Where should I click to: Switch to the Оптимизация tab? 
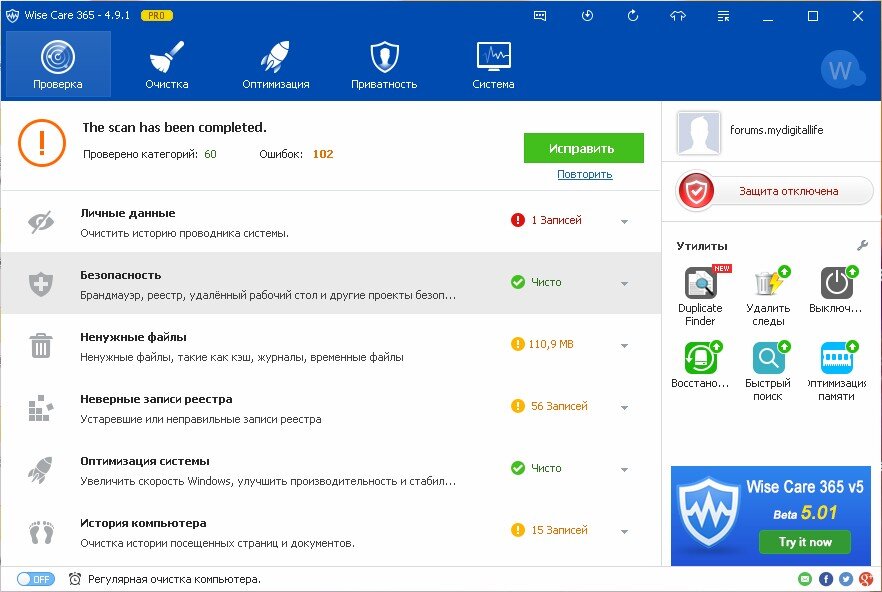point(276,64)
